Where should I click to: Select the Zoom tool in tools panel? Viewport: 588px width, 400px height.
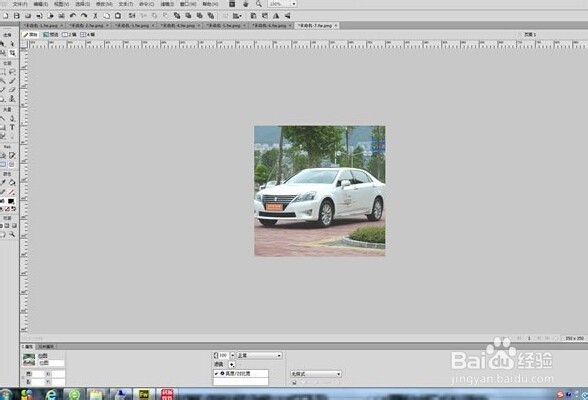pos(12,235)
